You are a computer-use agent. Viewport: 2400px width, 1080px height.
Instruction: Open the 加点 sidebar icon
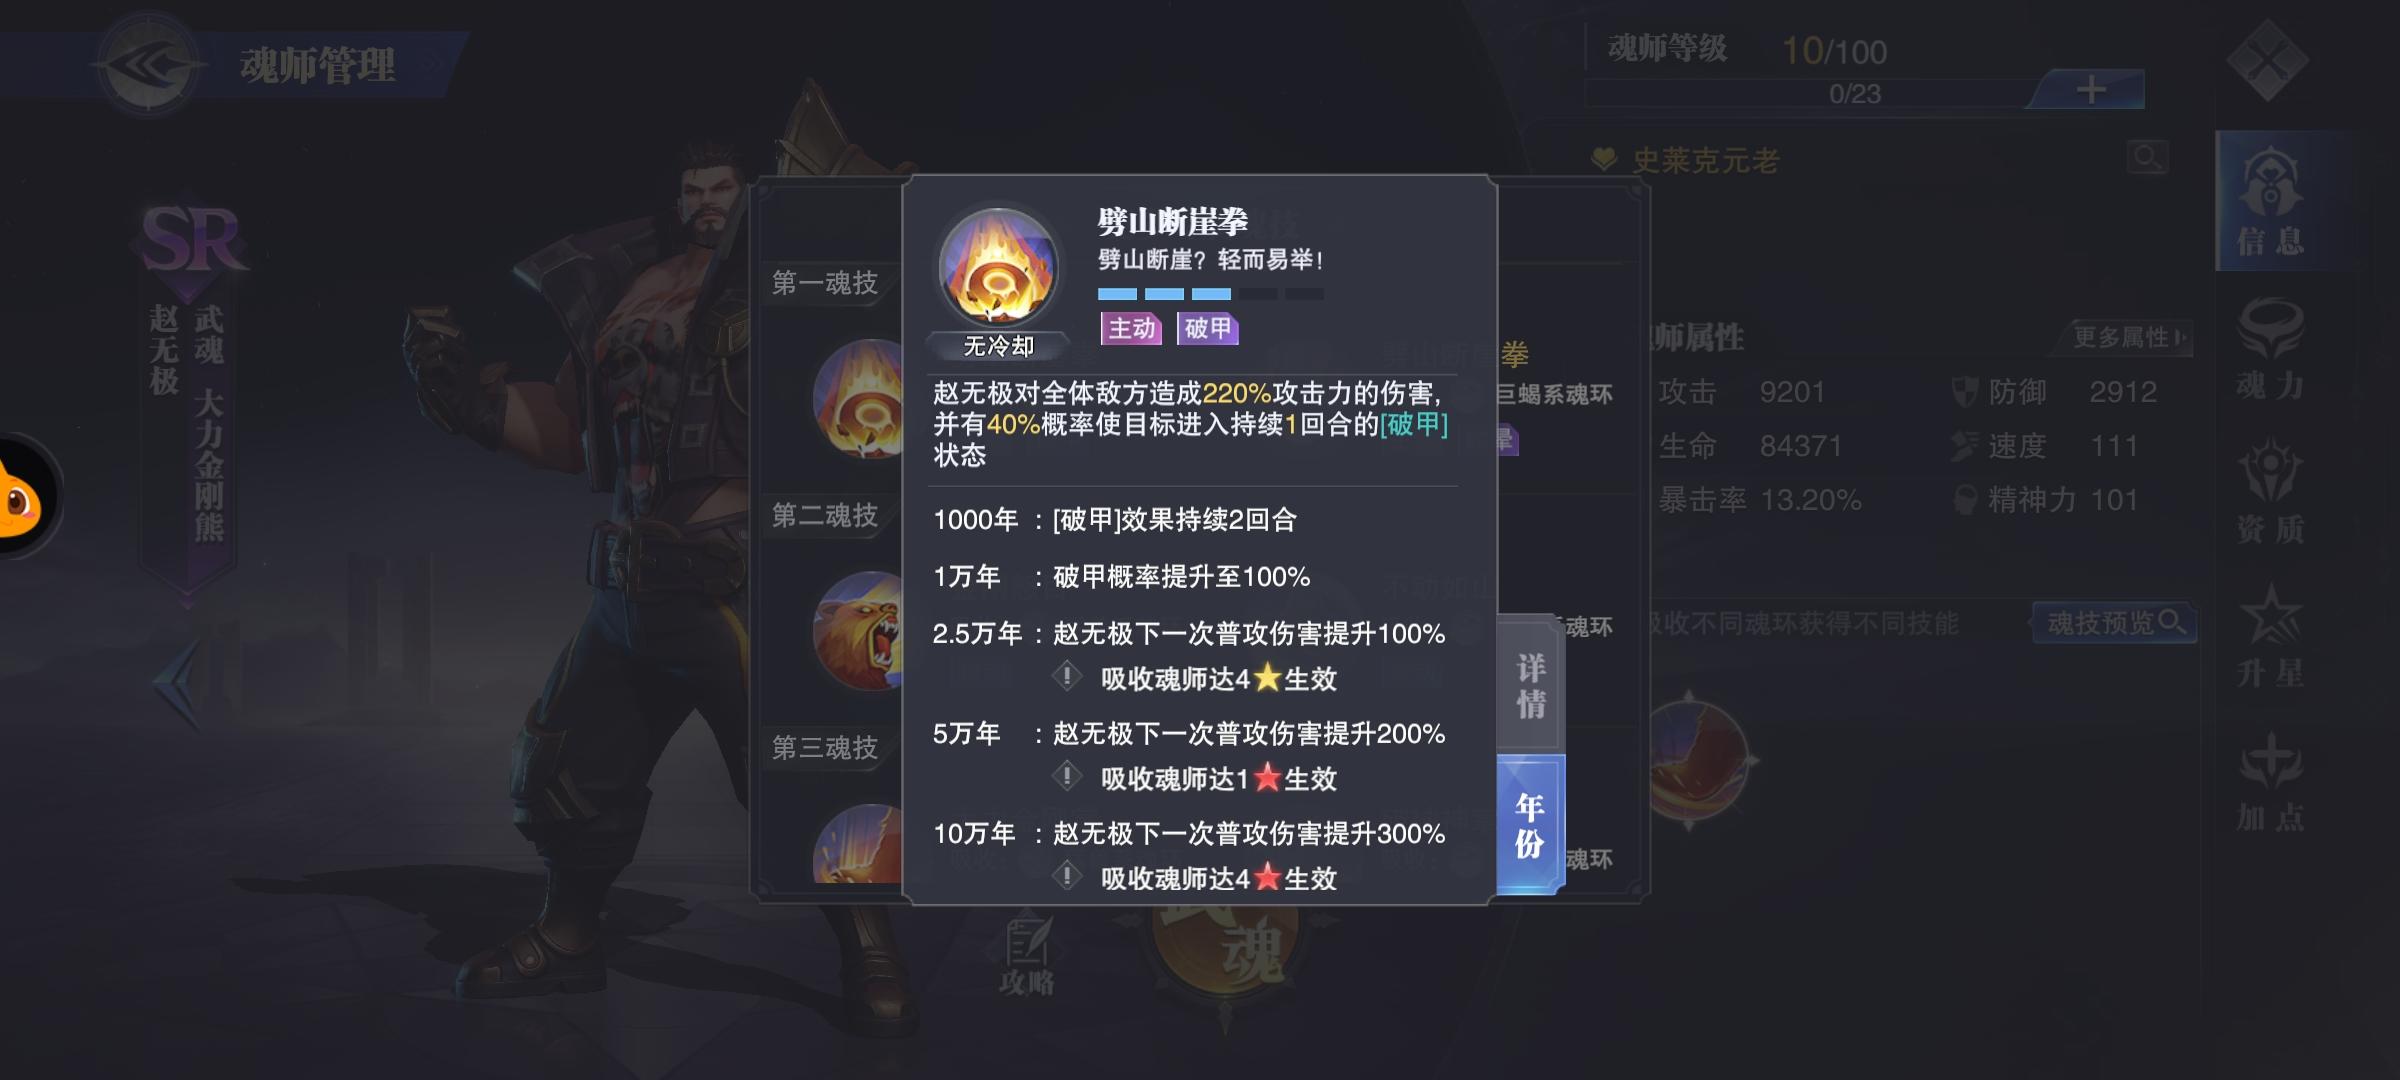(2270, 783)
